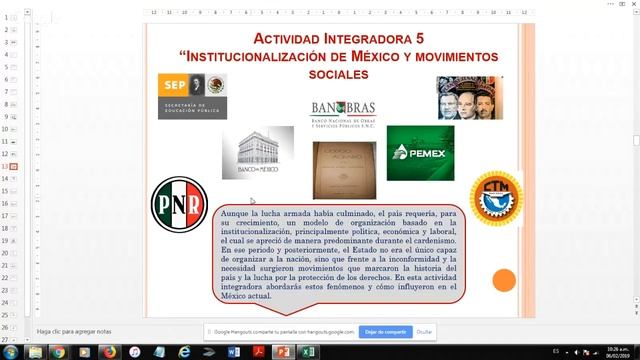Select slide 14 in the slide panel
640x360 pixels.
coord(13,179)
